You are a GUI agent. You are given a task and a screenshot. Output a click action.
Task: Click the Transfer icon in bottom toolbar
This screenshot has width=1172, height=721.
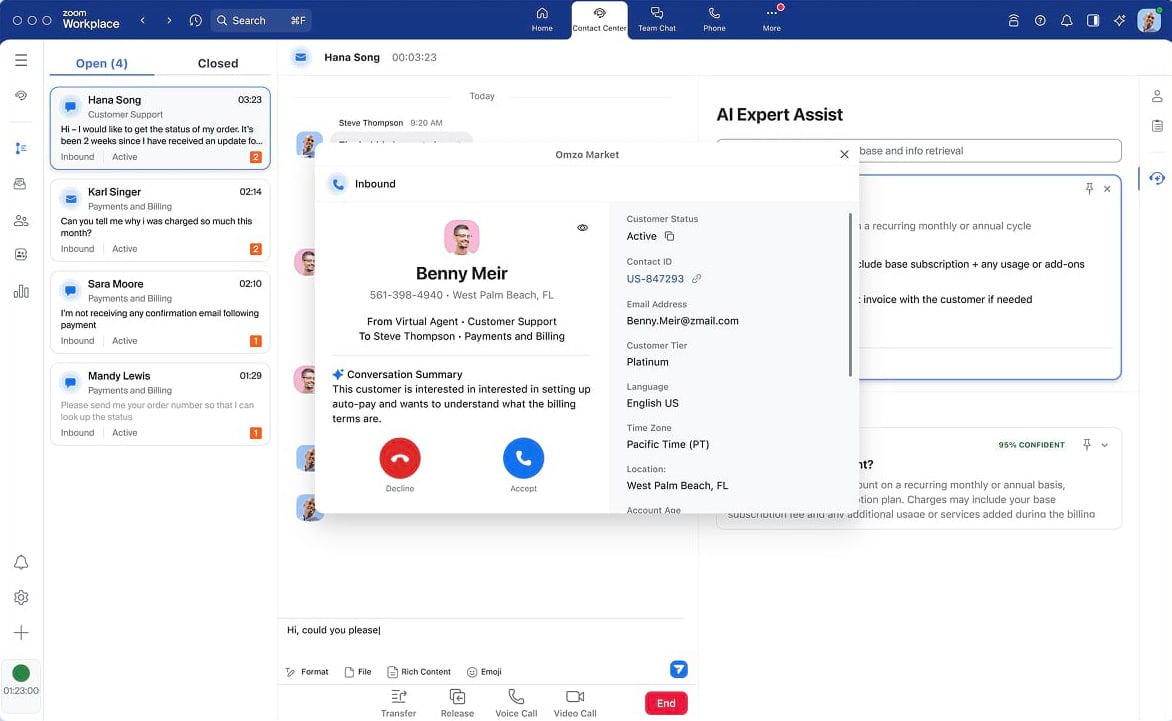tap(398, 697)
